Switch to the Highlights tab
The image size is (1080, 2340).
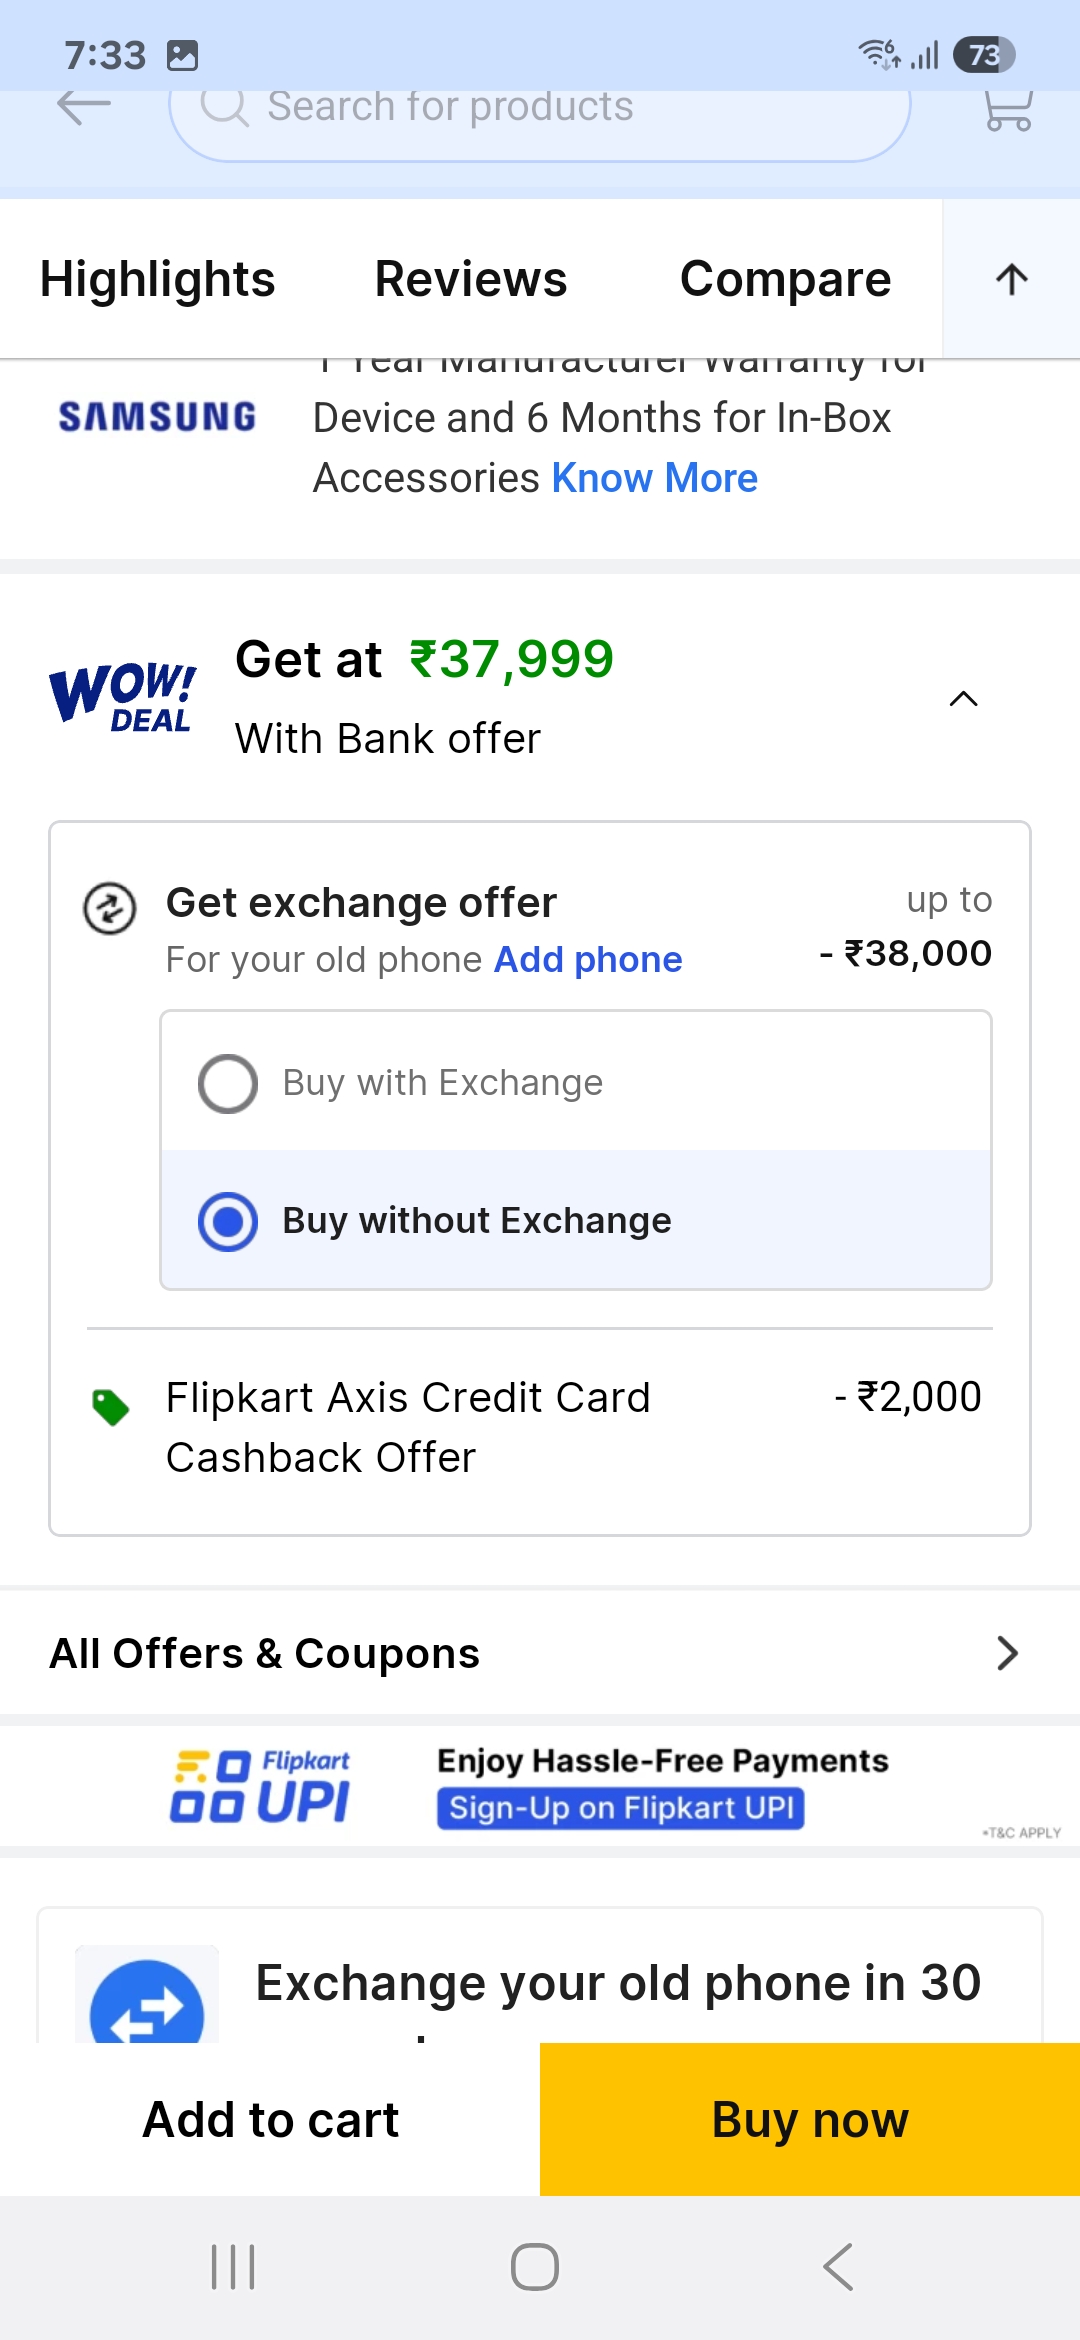click(158, 279)
